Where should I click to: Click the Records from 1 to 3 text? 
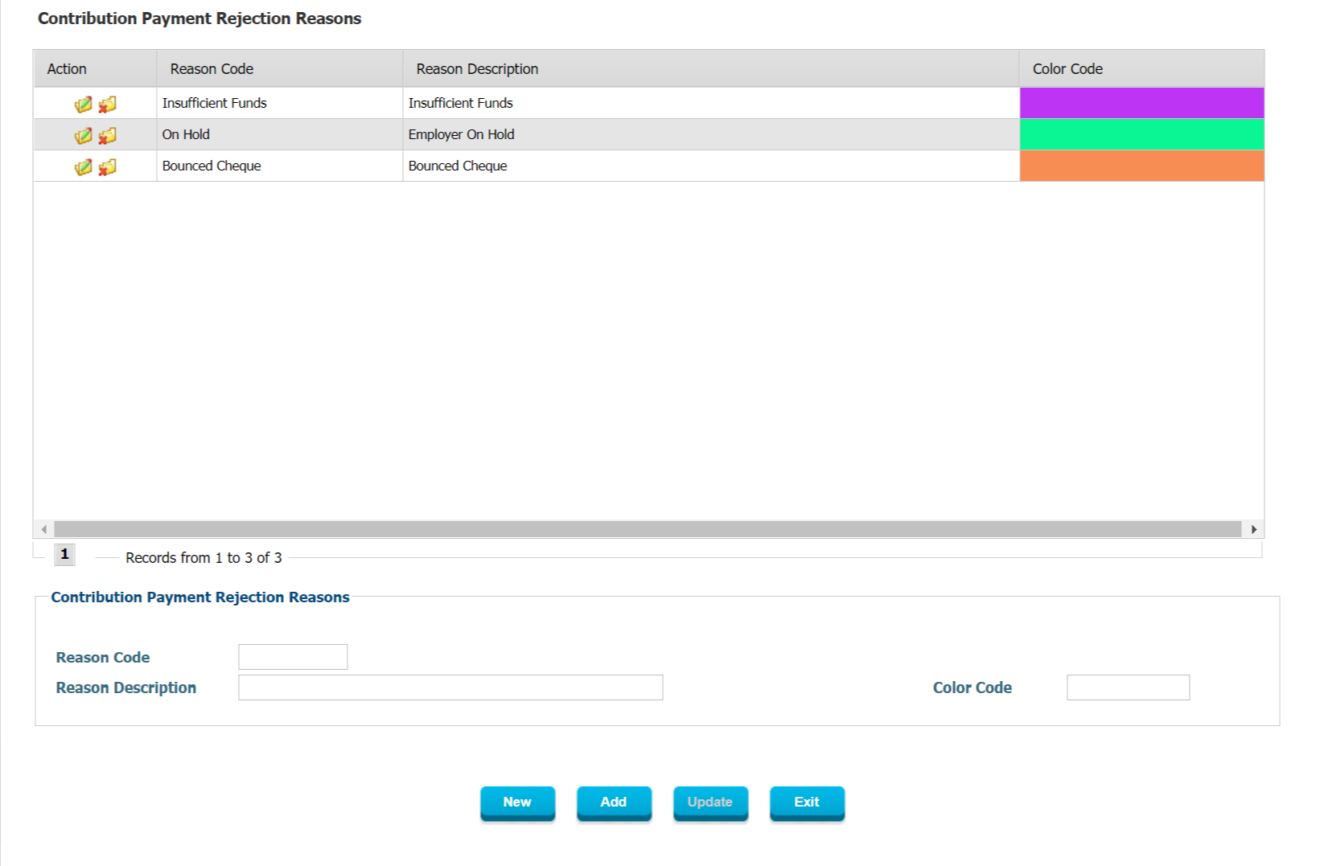204,558
